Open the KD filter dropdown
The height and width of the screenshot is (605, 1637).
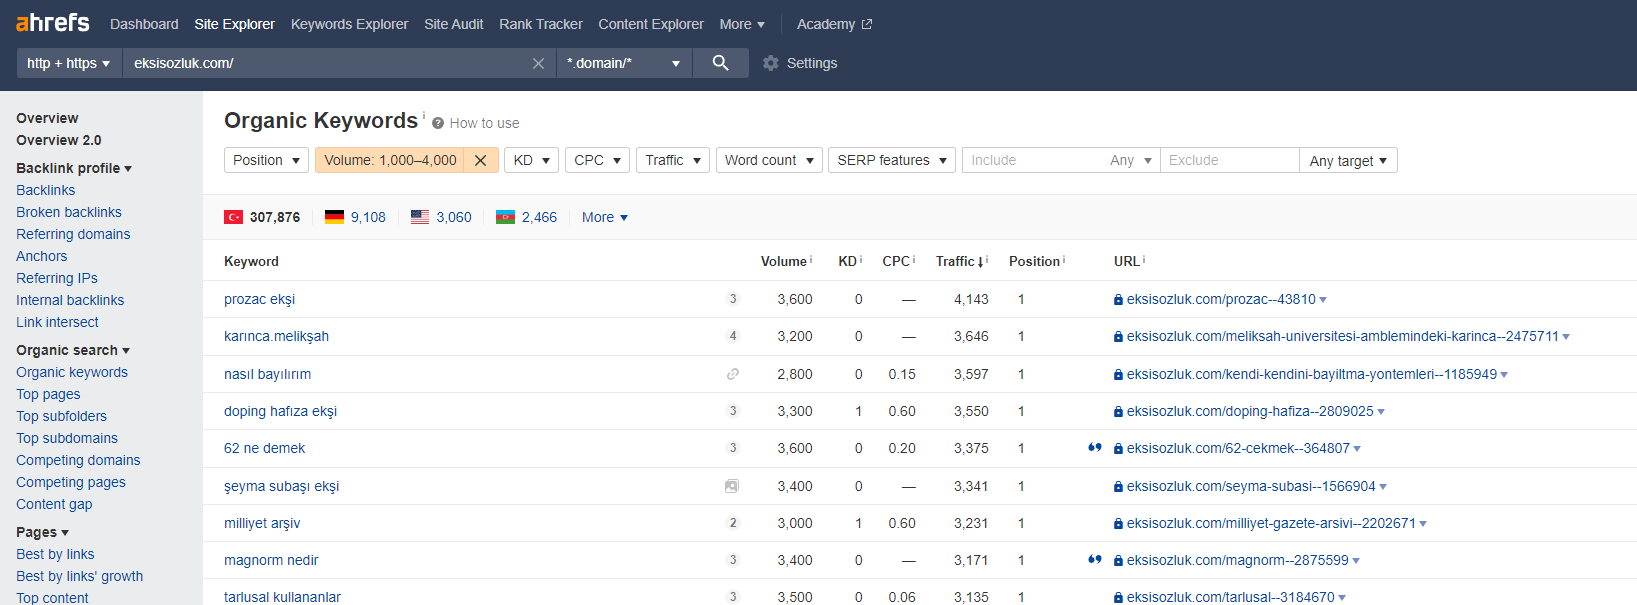point(531,160)
